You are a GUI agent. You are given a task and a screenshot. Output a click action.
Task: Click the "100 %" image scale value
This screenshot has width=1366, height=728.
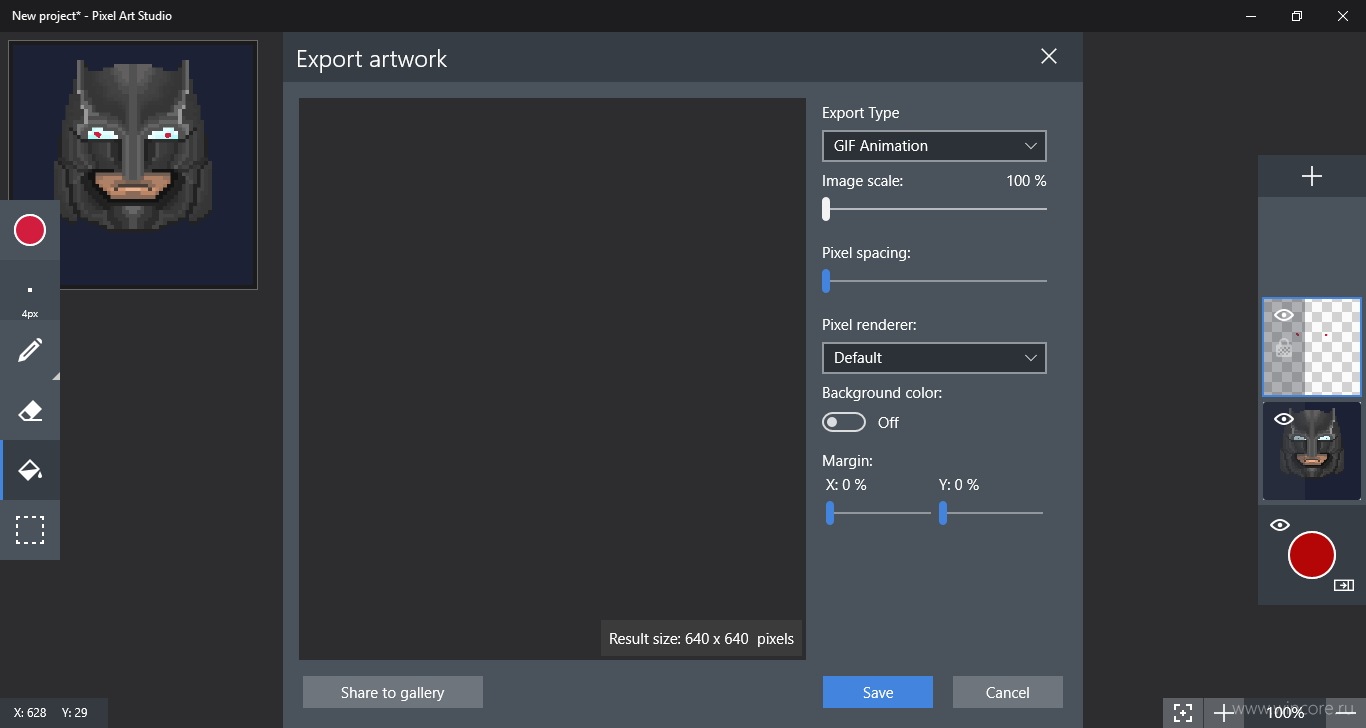click(x=1026, y=181)
